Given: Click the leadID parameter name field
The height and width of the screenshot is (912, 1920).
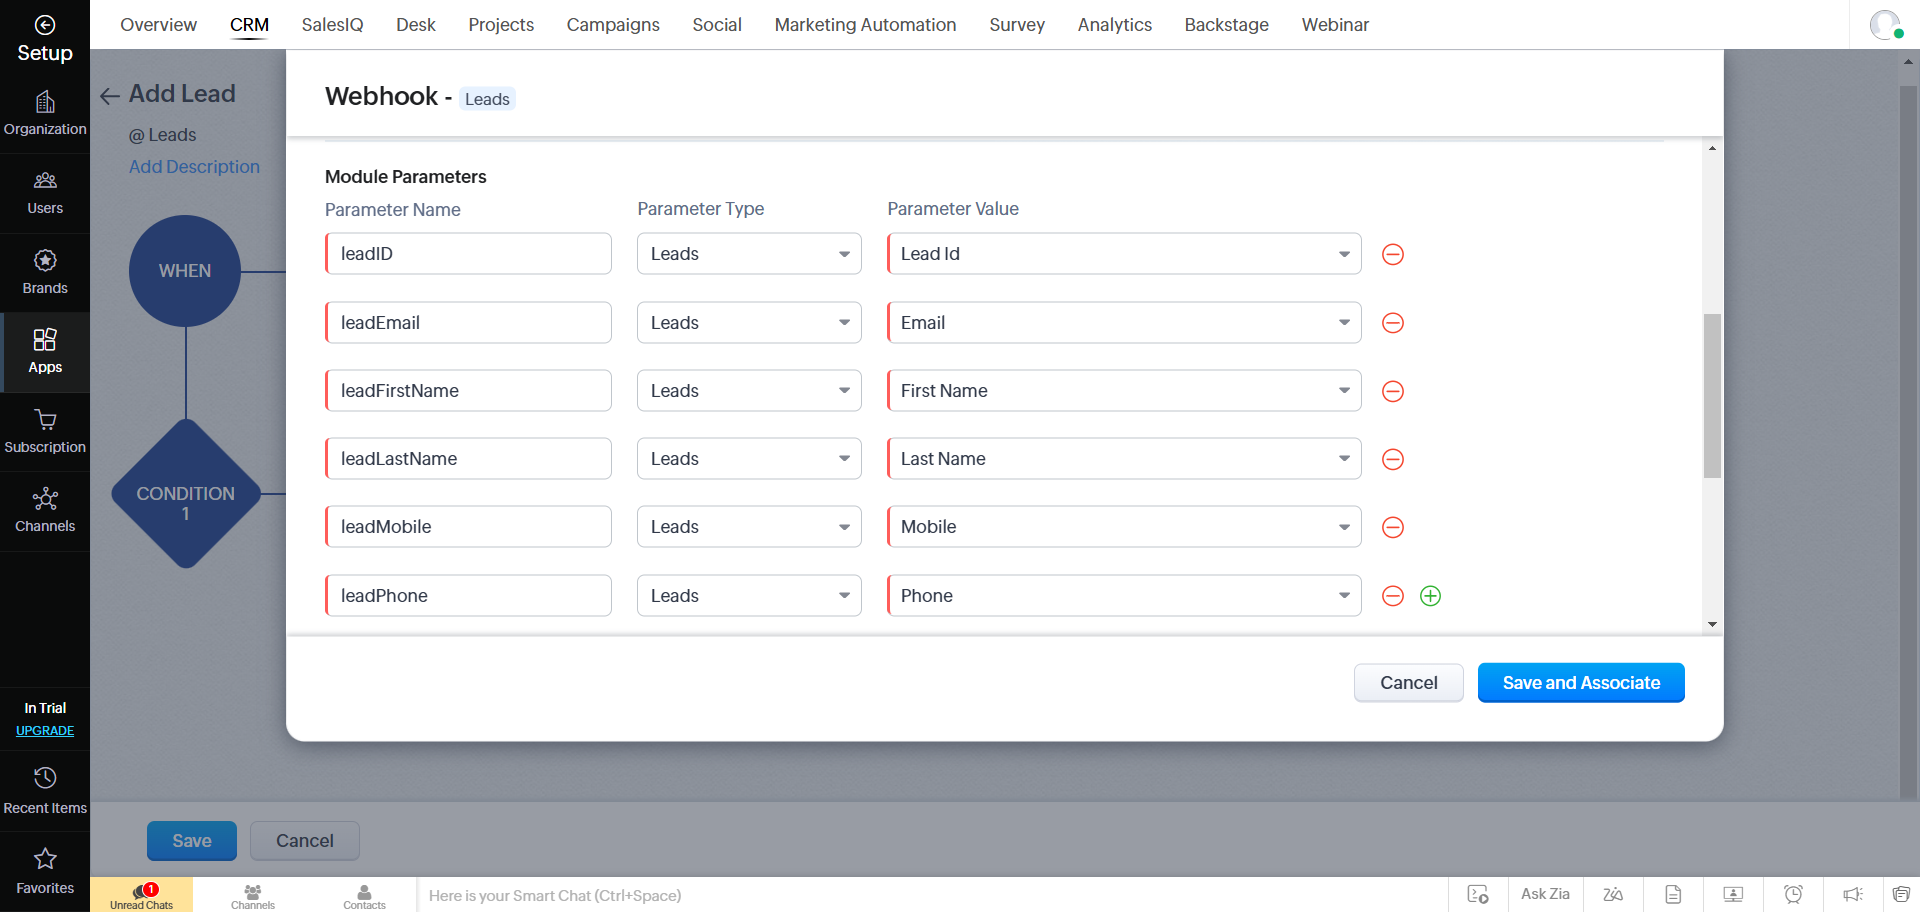Looking at the screenshot, I should click(x=468, y=254).
